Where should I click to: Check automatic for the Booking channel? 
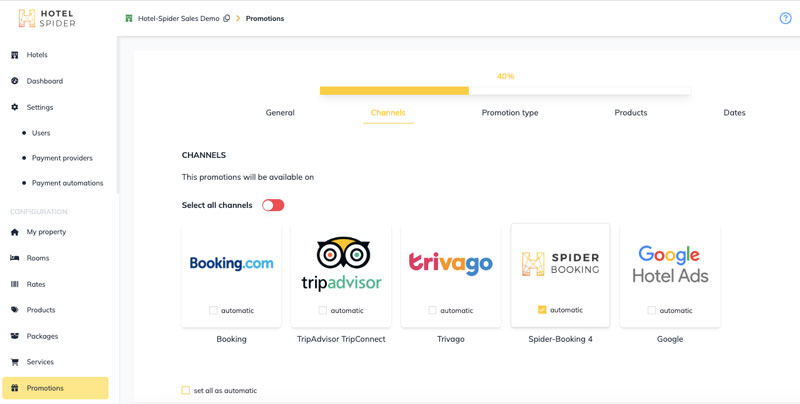213,310
